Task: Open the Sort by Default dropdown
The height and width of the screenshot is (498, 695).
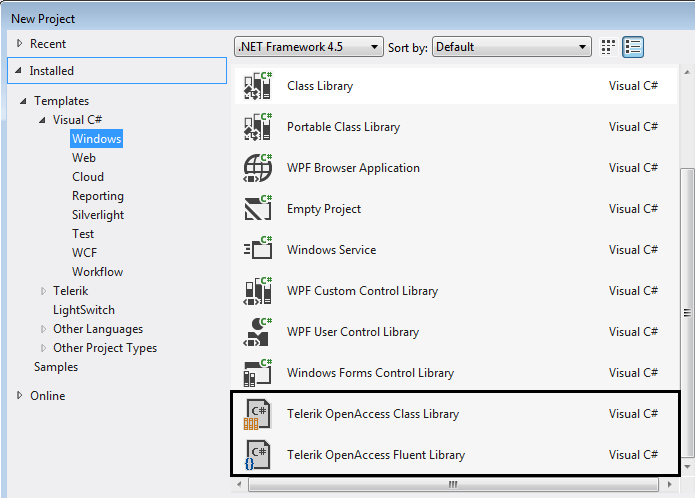Action: [x=511, y=47]
